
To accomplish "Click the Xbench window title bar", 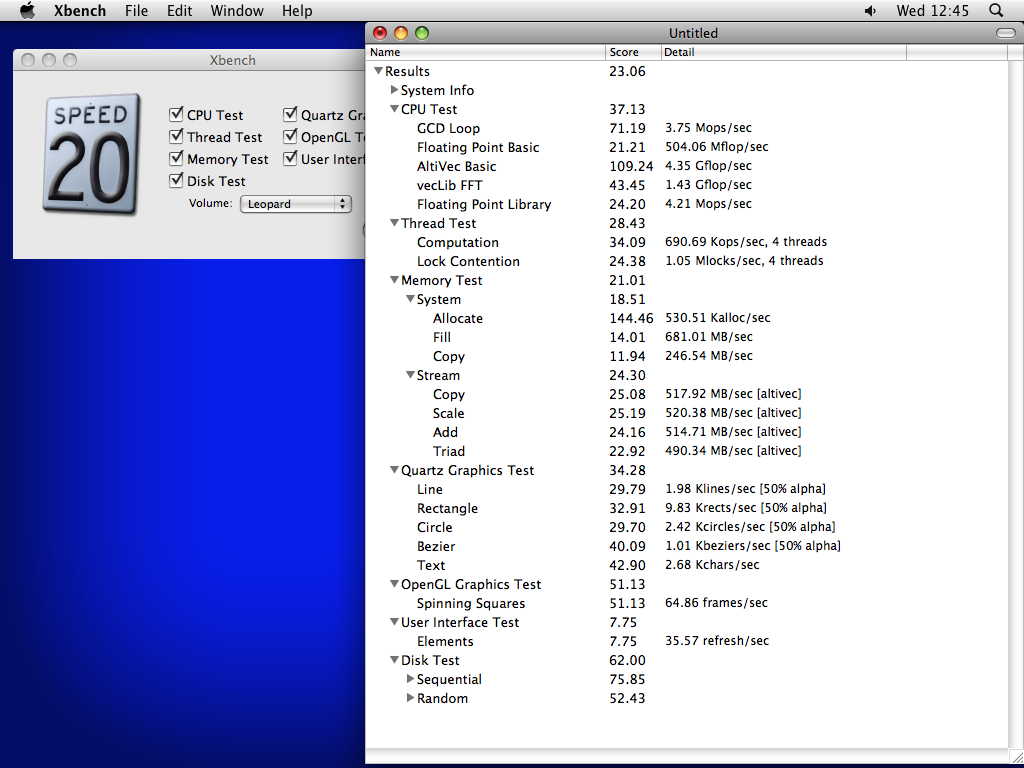I will (189, 60).
